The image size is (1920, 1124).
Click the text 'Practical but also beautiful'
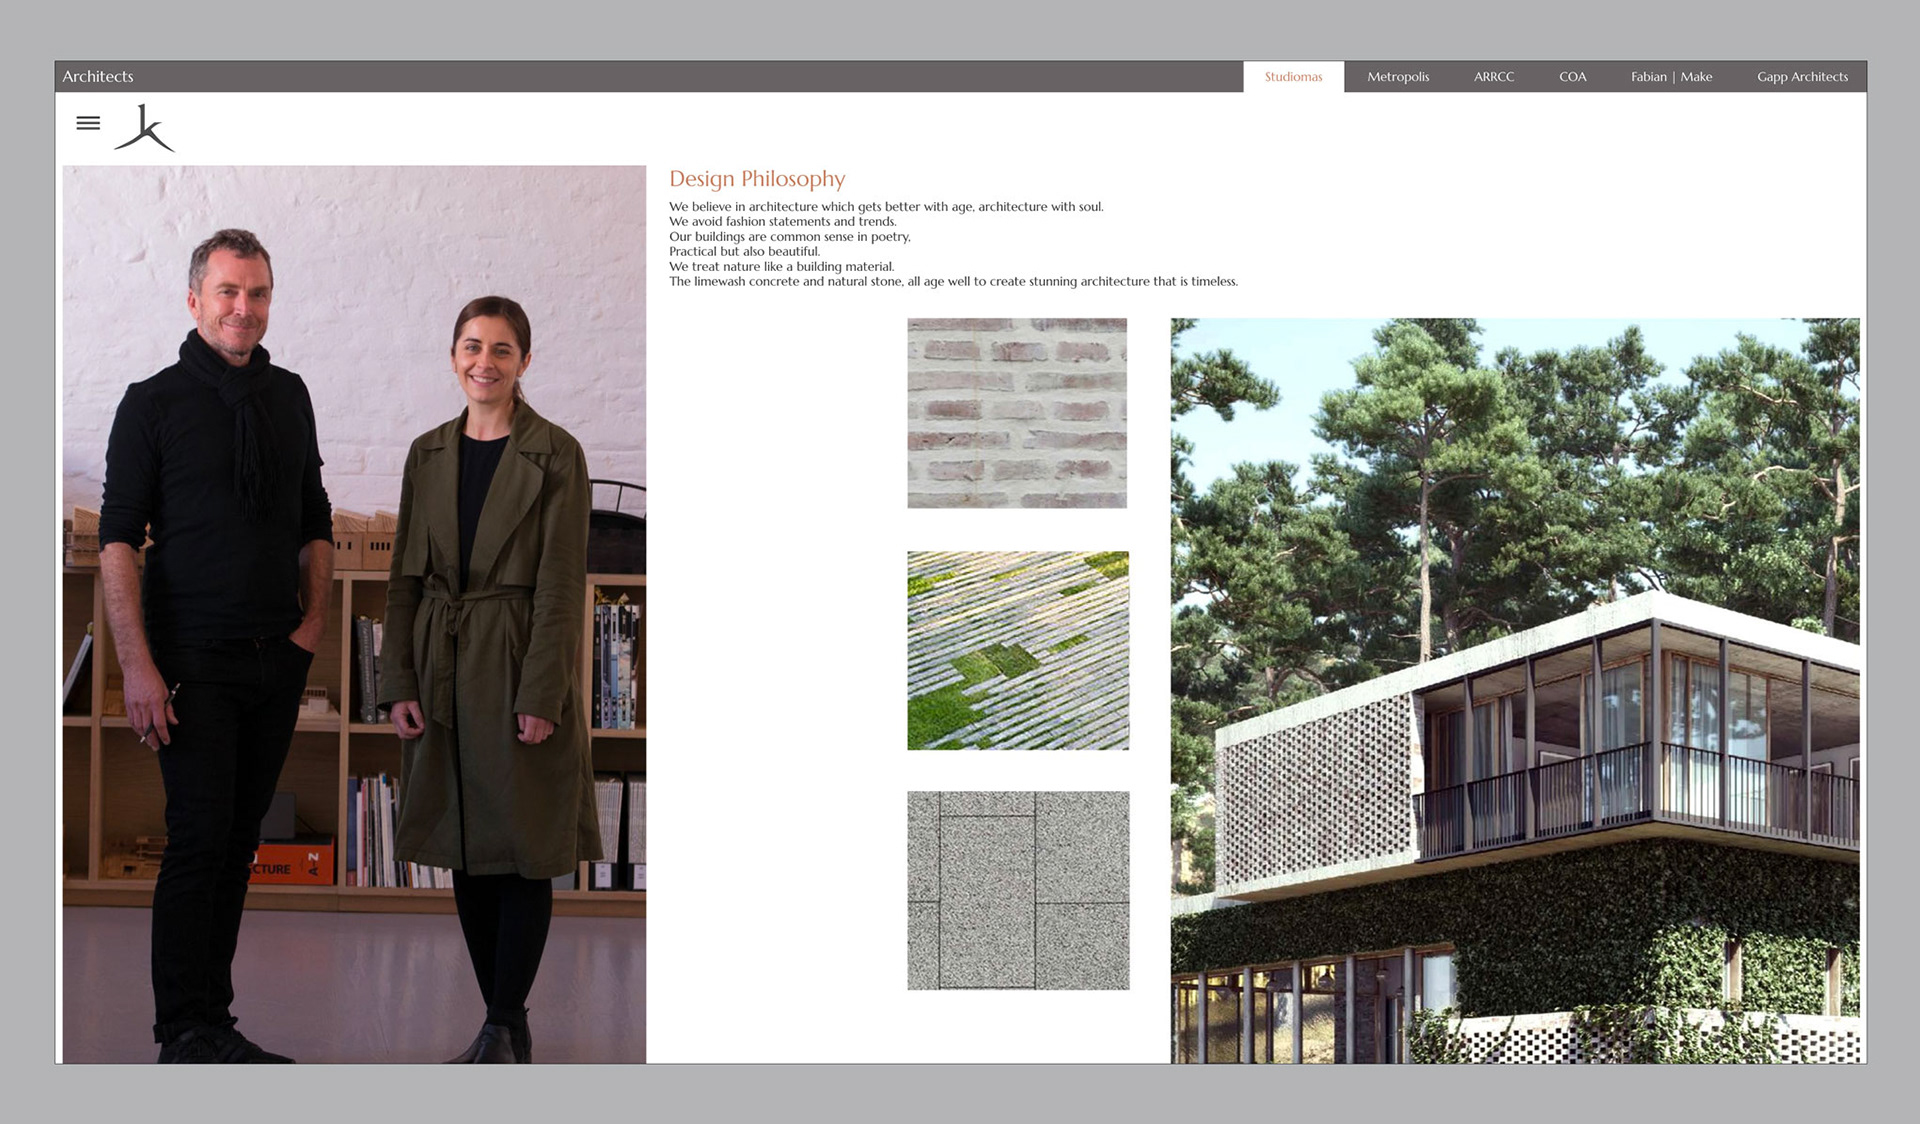(x=744, y=252)
